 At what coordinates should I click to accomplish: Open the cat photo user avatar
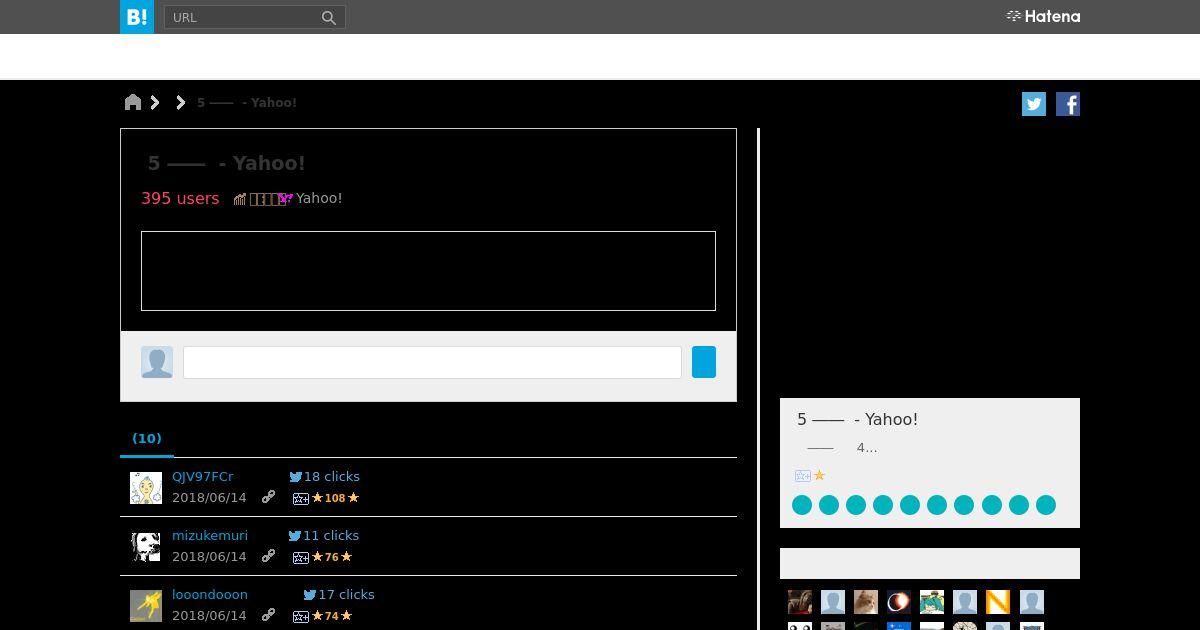866,602
